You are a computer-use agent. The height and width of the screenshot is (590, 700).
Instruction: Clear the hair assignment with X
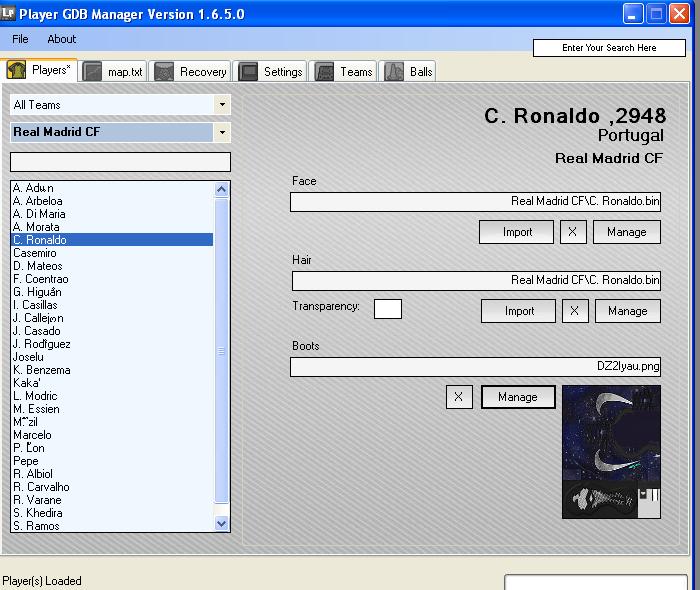(575, 311)
